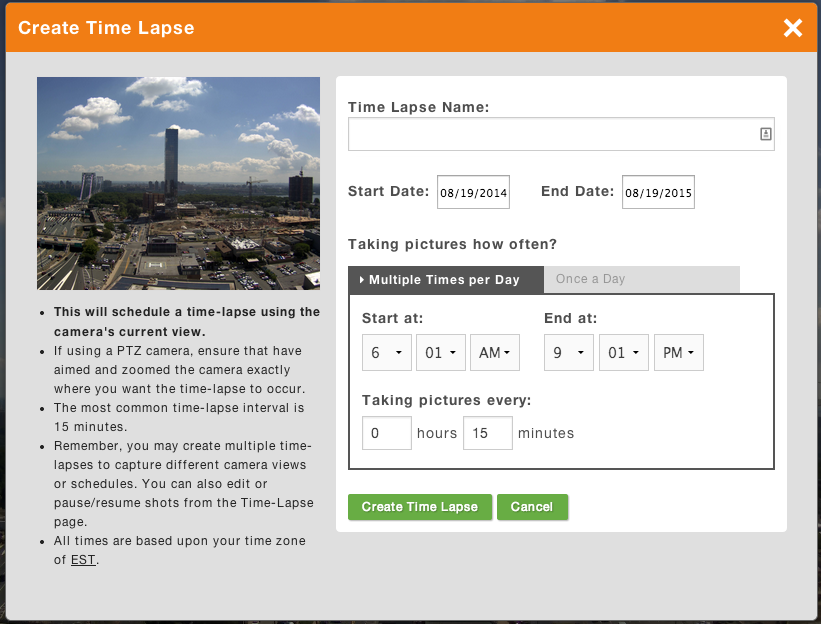The height and width of the screenshot is (624, 821).
Task: Click the Create Time Lapse green button
Action: (420, 507)
